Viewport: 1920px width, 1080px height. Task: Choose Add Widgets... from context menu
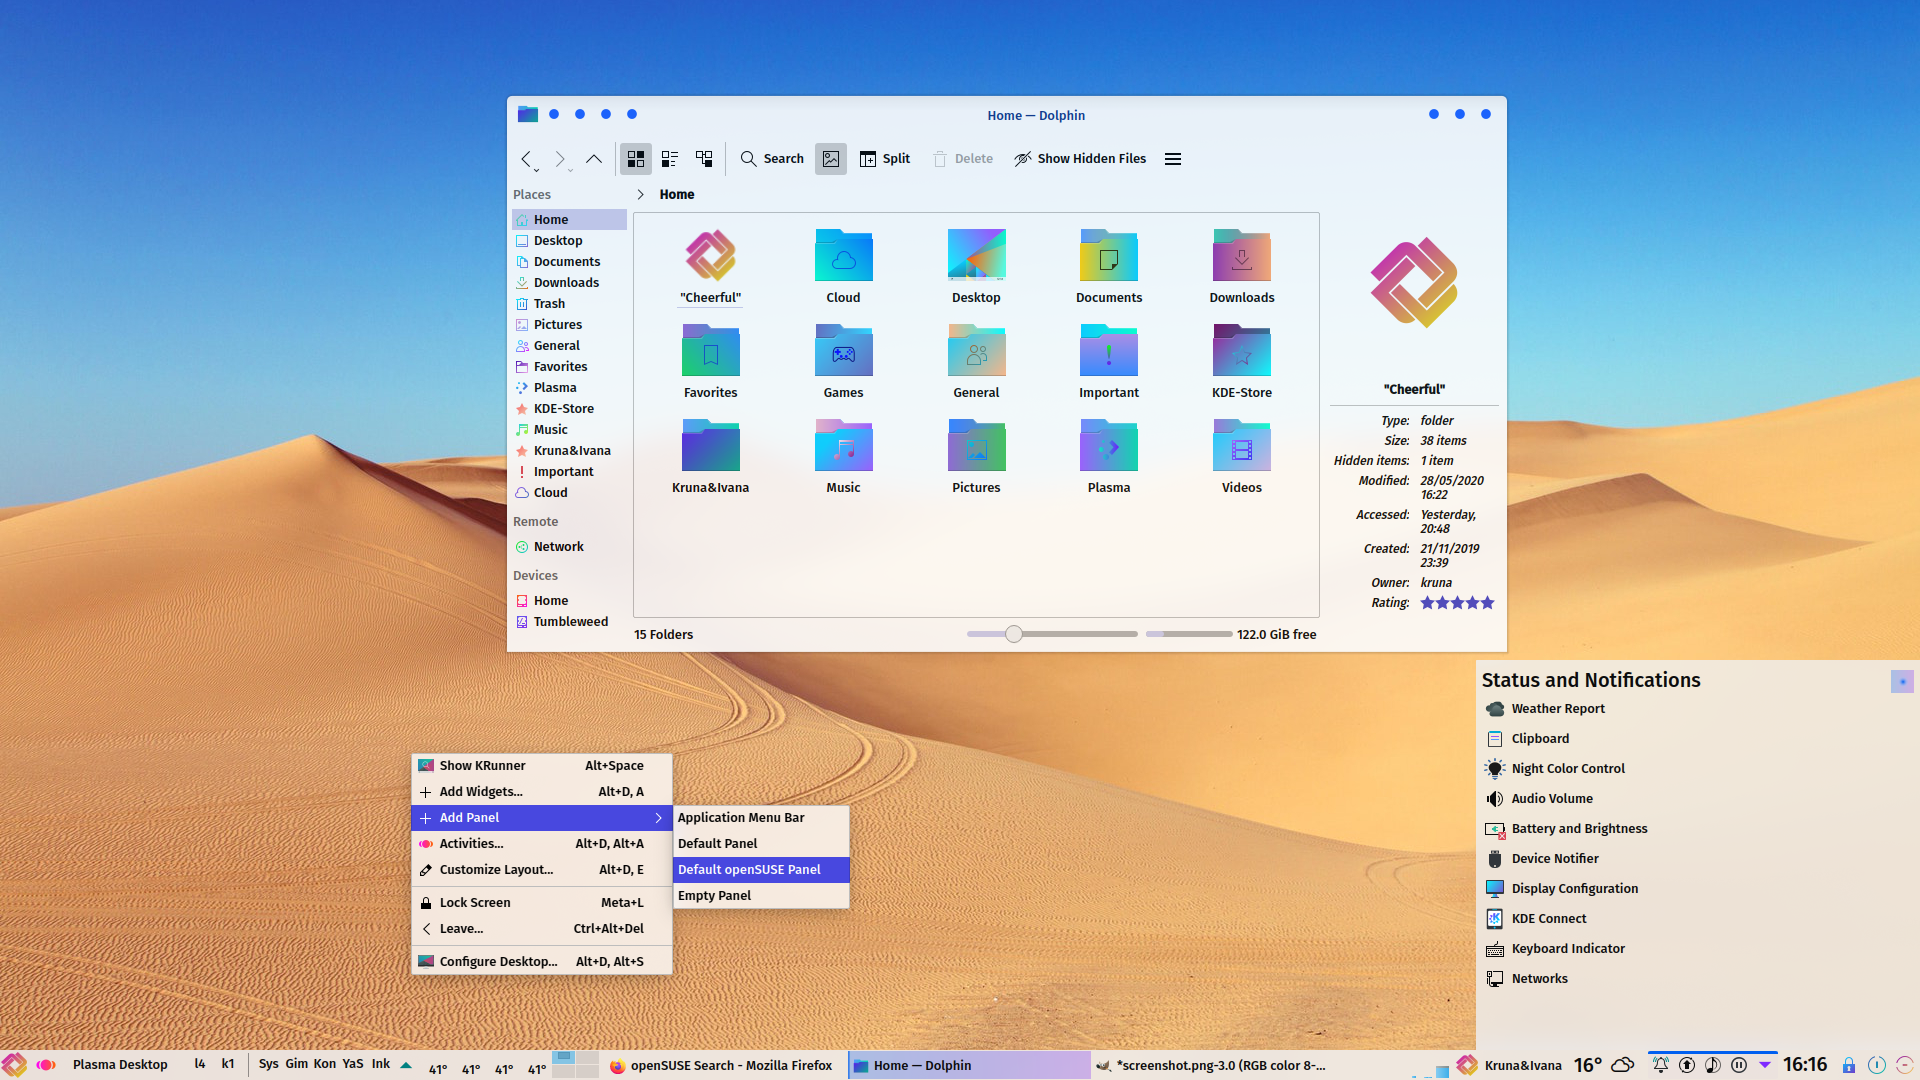coord(541,792)
